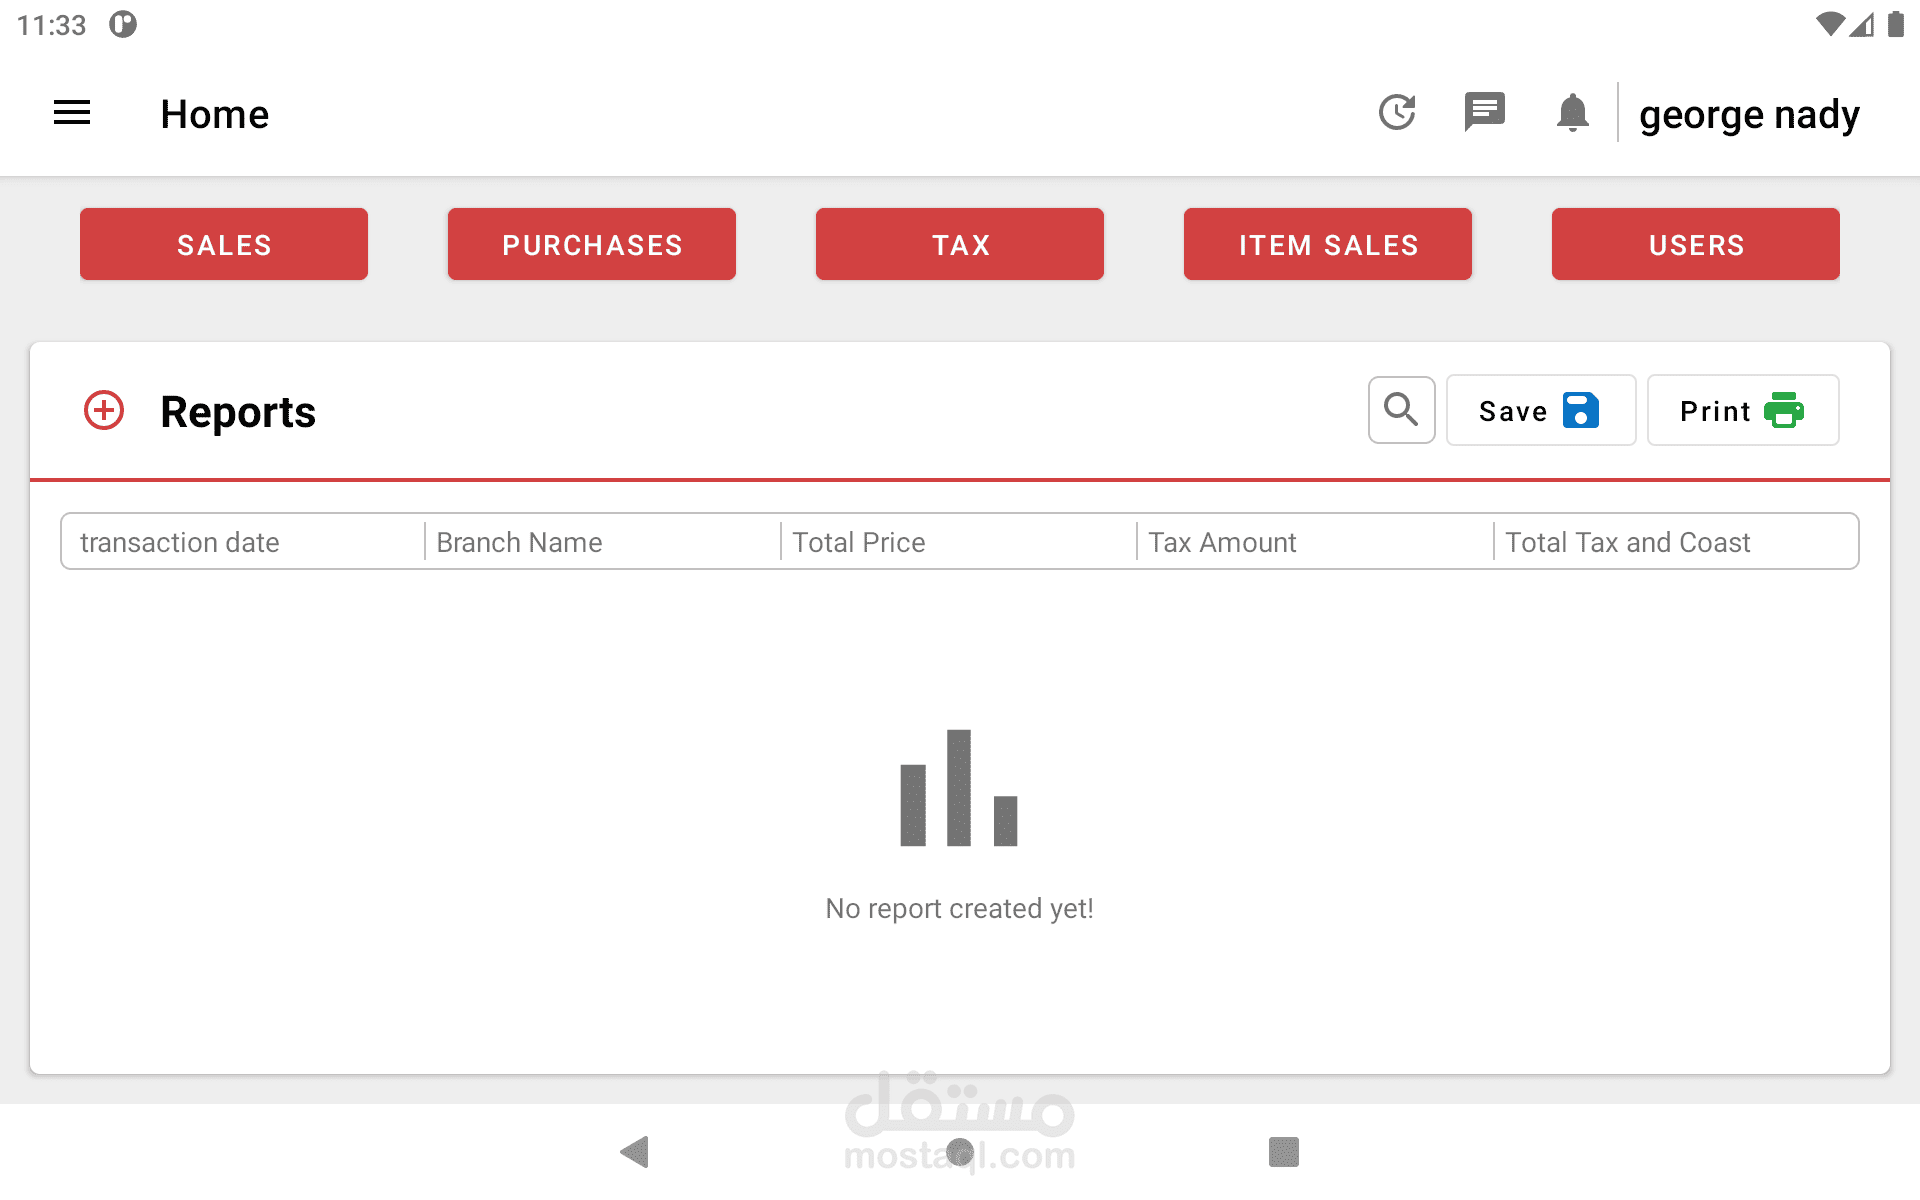Click the Tax Amount column header
Viewport: 1920px width, 1200px height.
coord(1222,542)
